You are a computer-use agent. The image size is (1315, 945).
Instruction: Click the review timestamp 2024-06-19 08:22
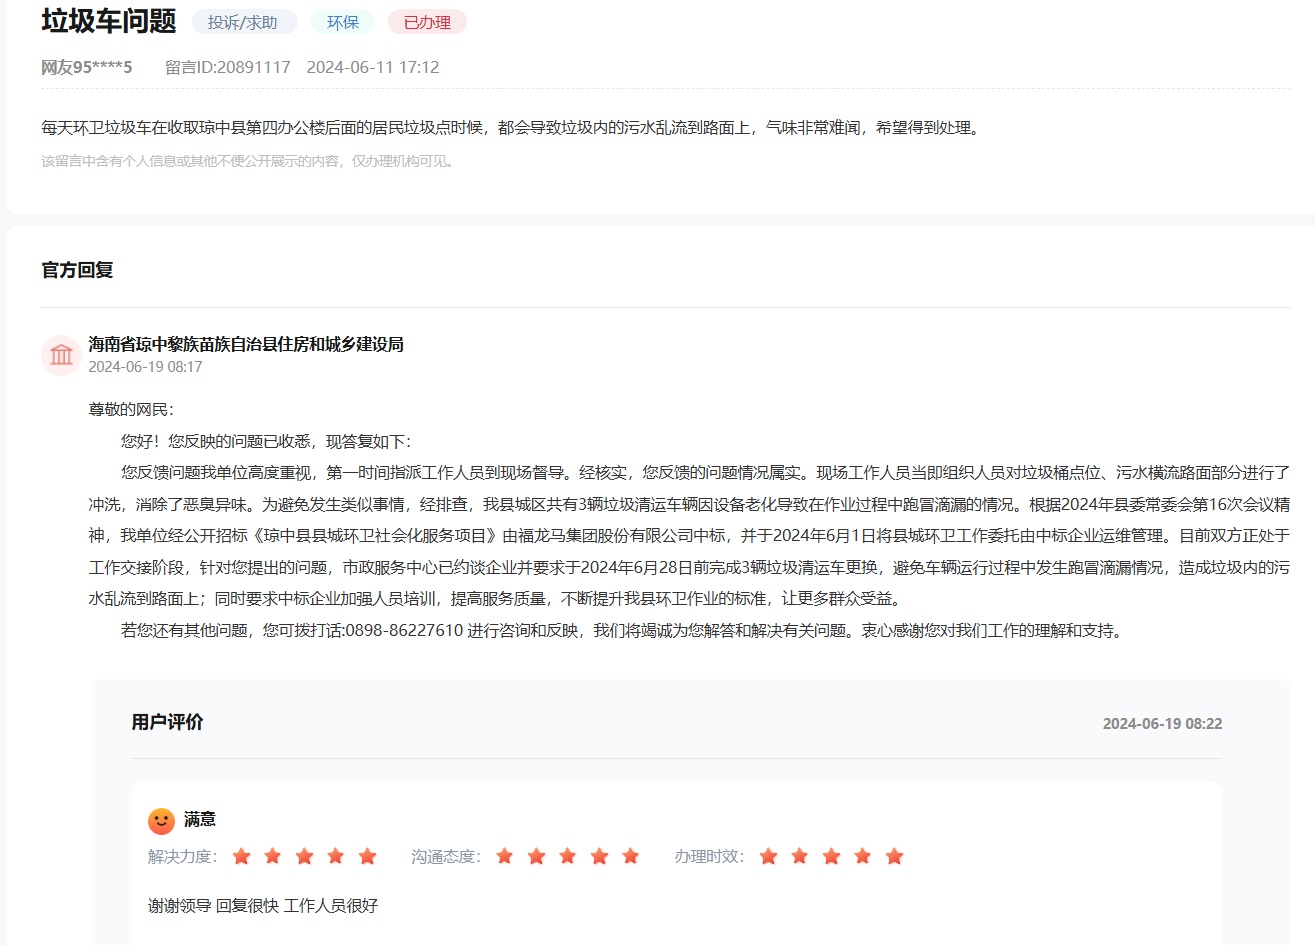(1162, 724)
